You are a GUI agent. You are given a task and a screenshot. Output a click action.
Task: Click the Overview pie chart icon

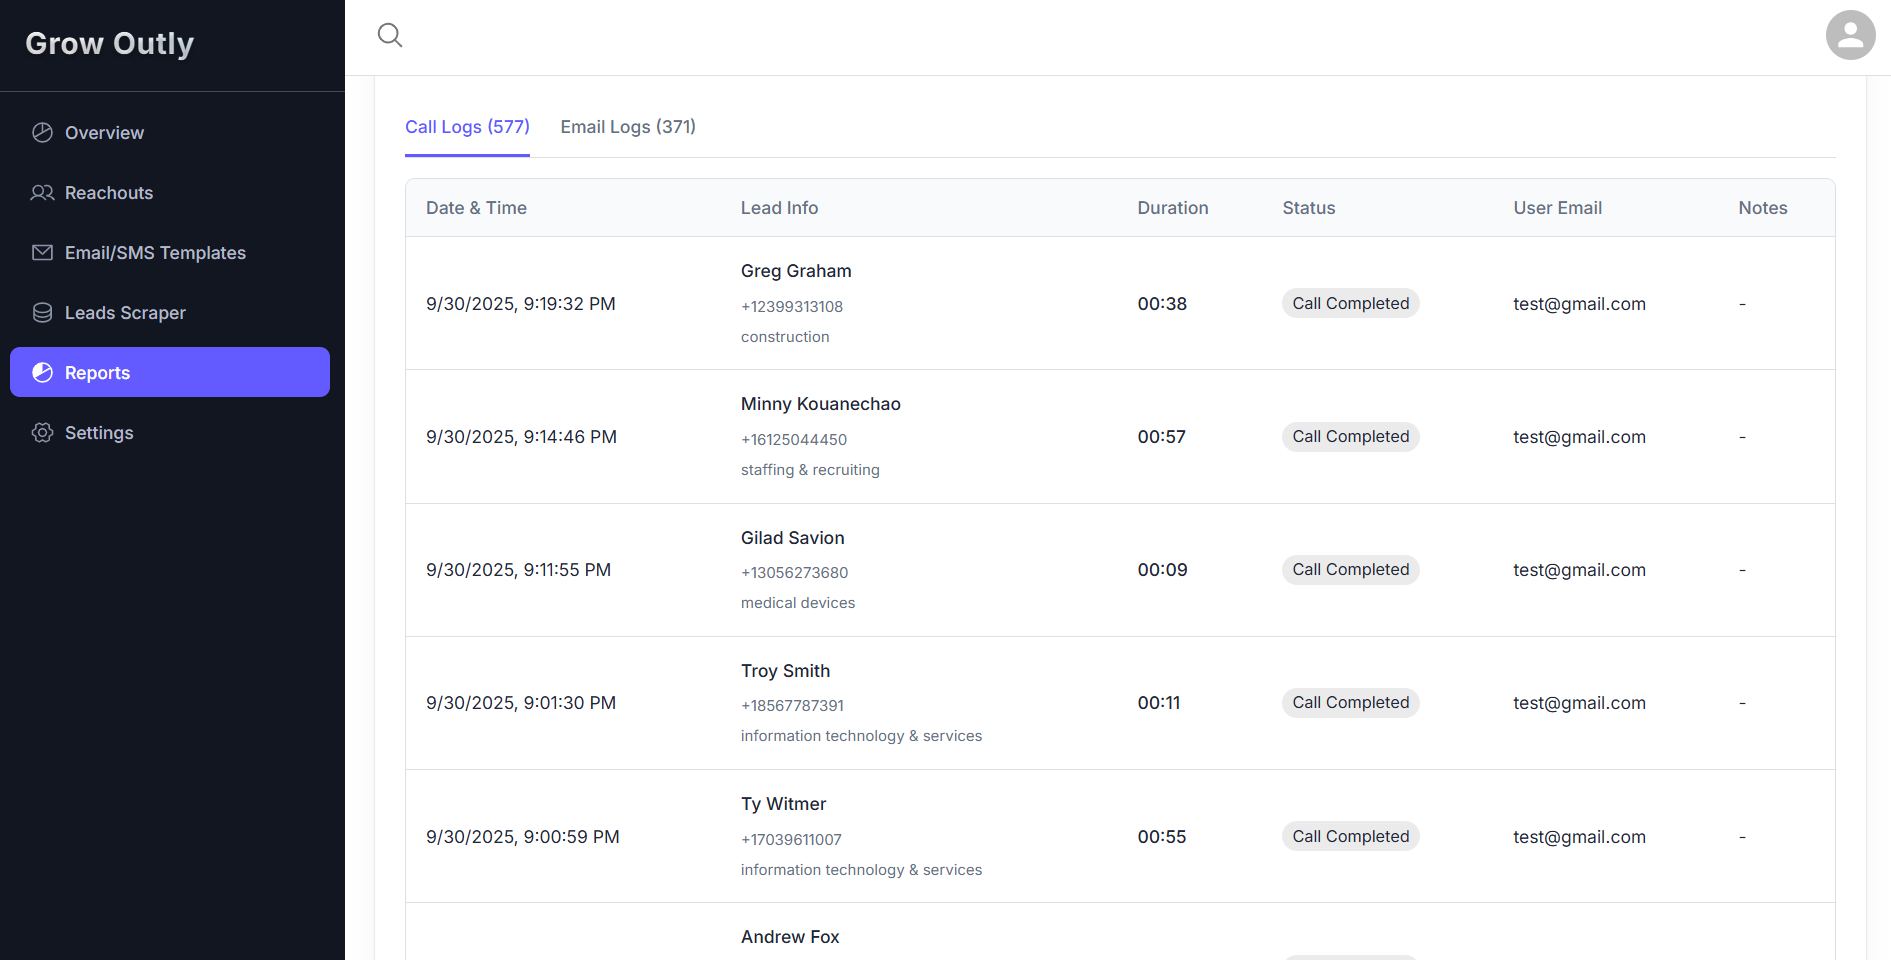coord(42,133)
